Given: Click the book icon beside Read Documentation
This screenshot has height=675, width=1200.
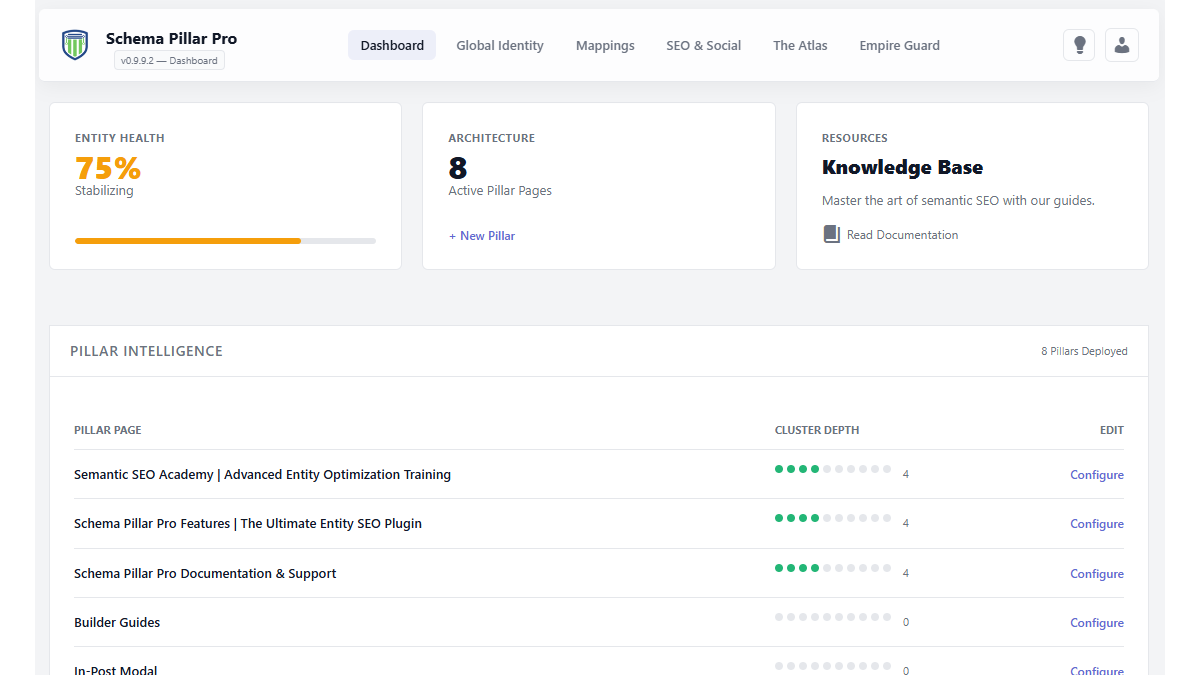Looking at the screenshot, I should pyautogui.click(x=831, y=233).
